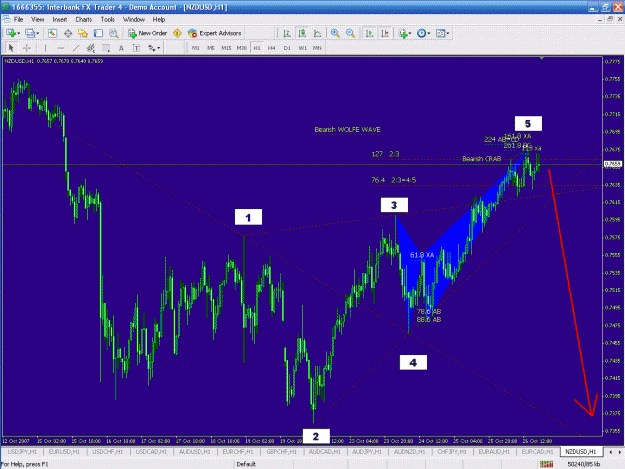
Task: Switch to the USDJPY,H1 chart tab
Action: [22, 451]
